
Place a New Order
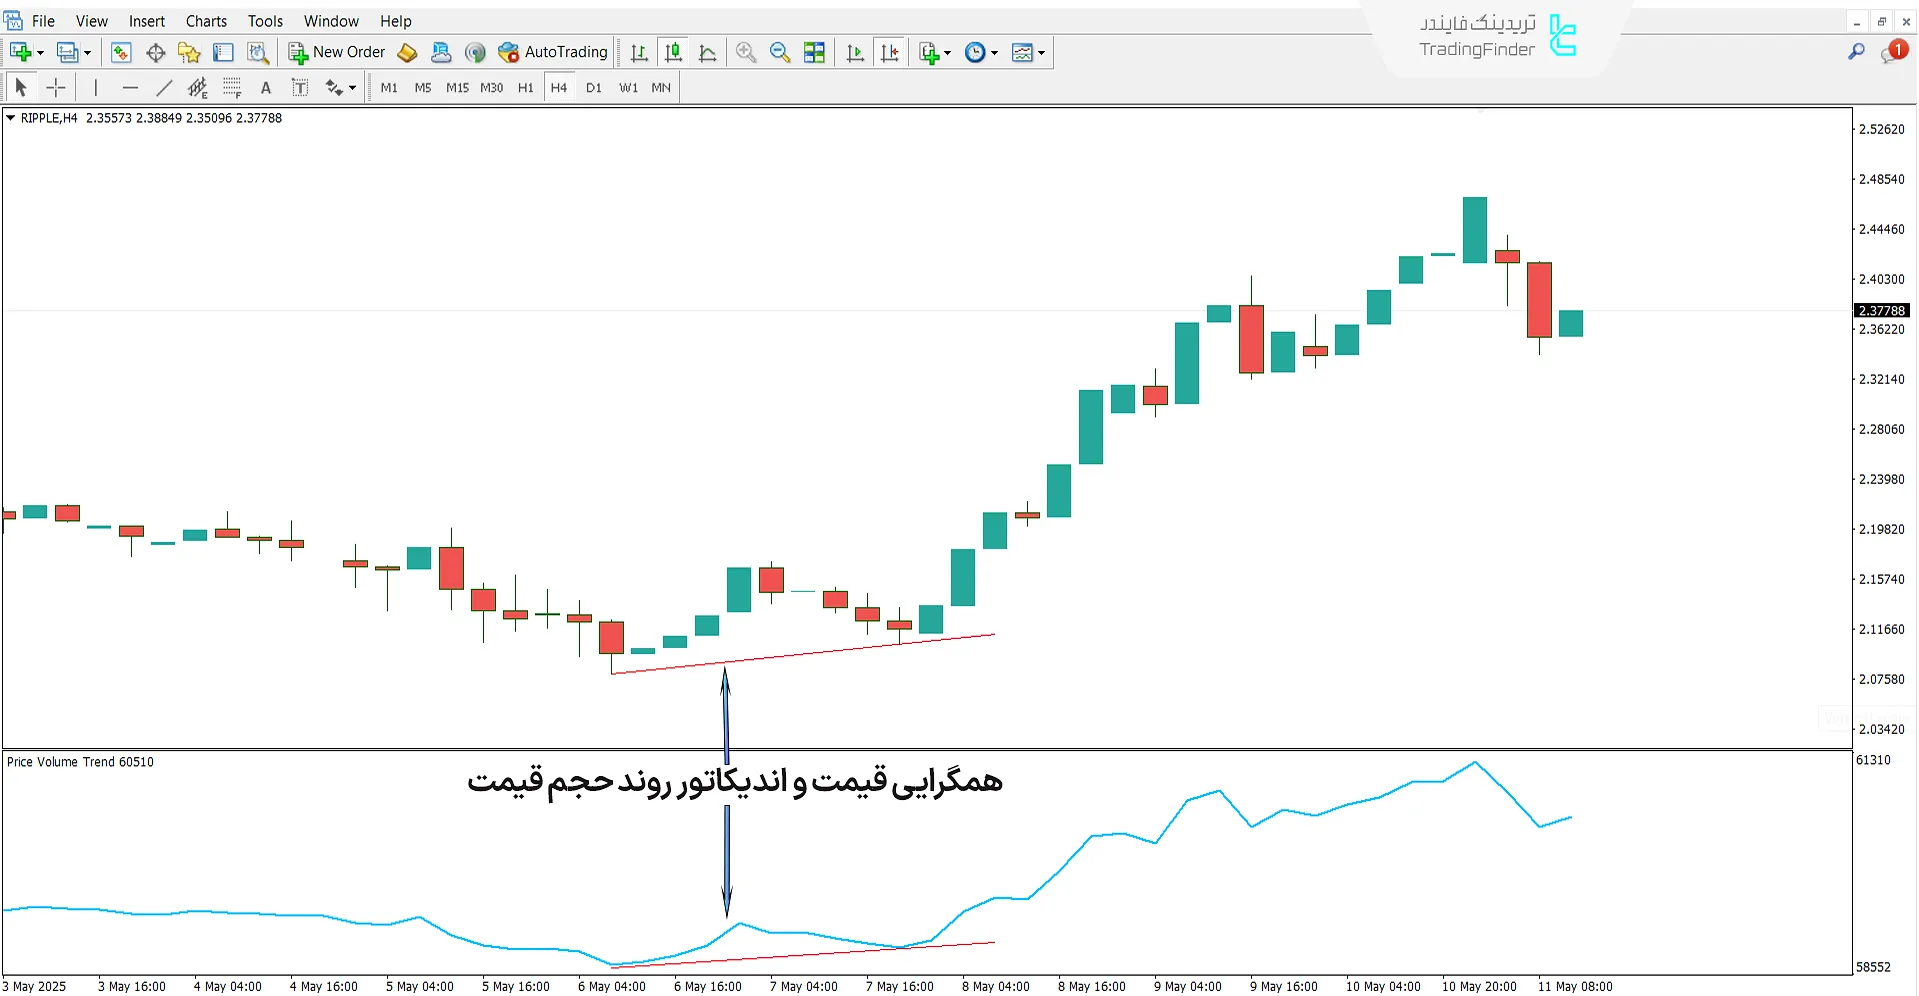tap(336, 52)
